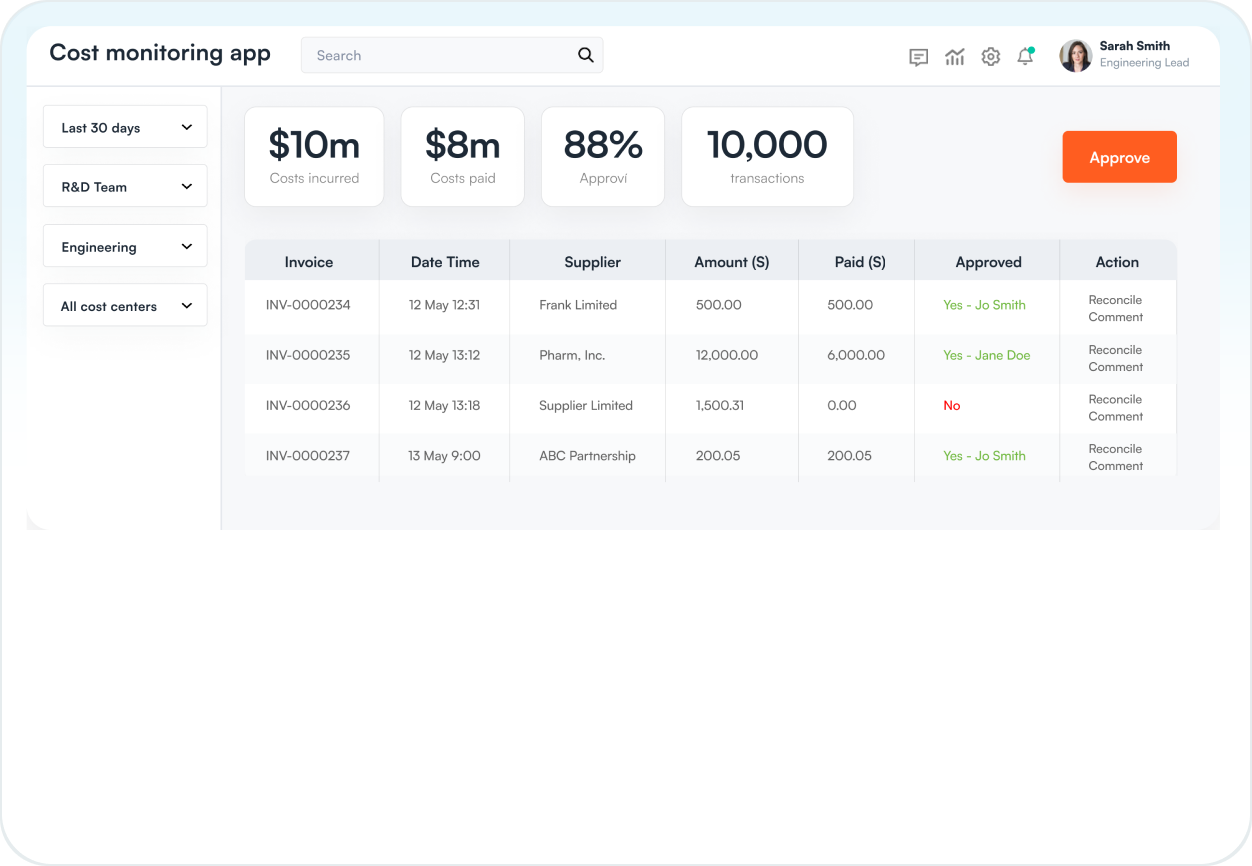Click Comment for invoice INV-0000235
The image size is (1252, 866).
pyautogui.click(x=1115, y=367)
